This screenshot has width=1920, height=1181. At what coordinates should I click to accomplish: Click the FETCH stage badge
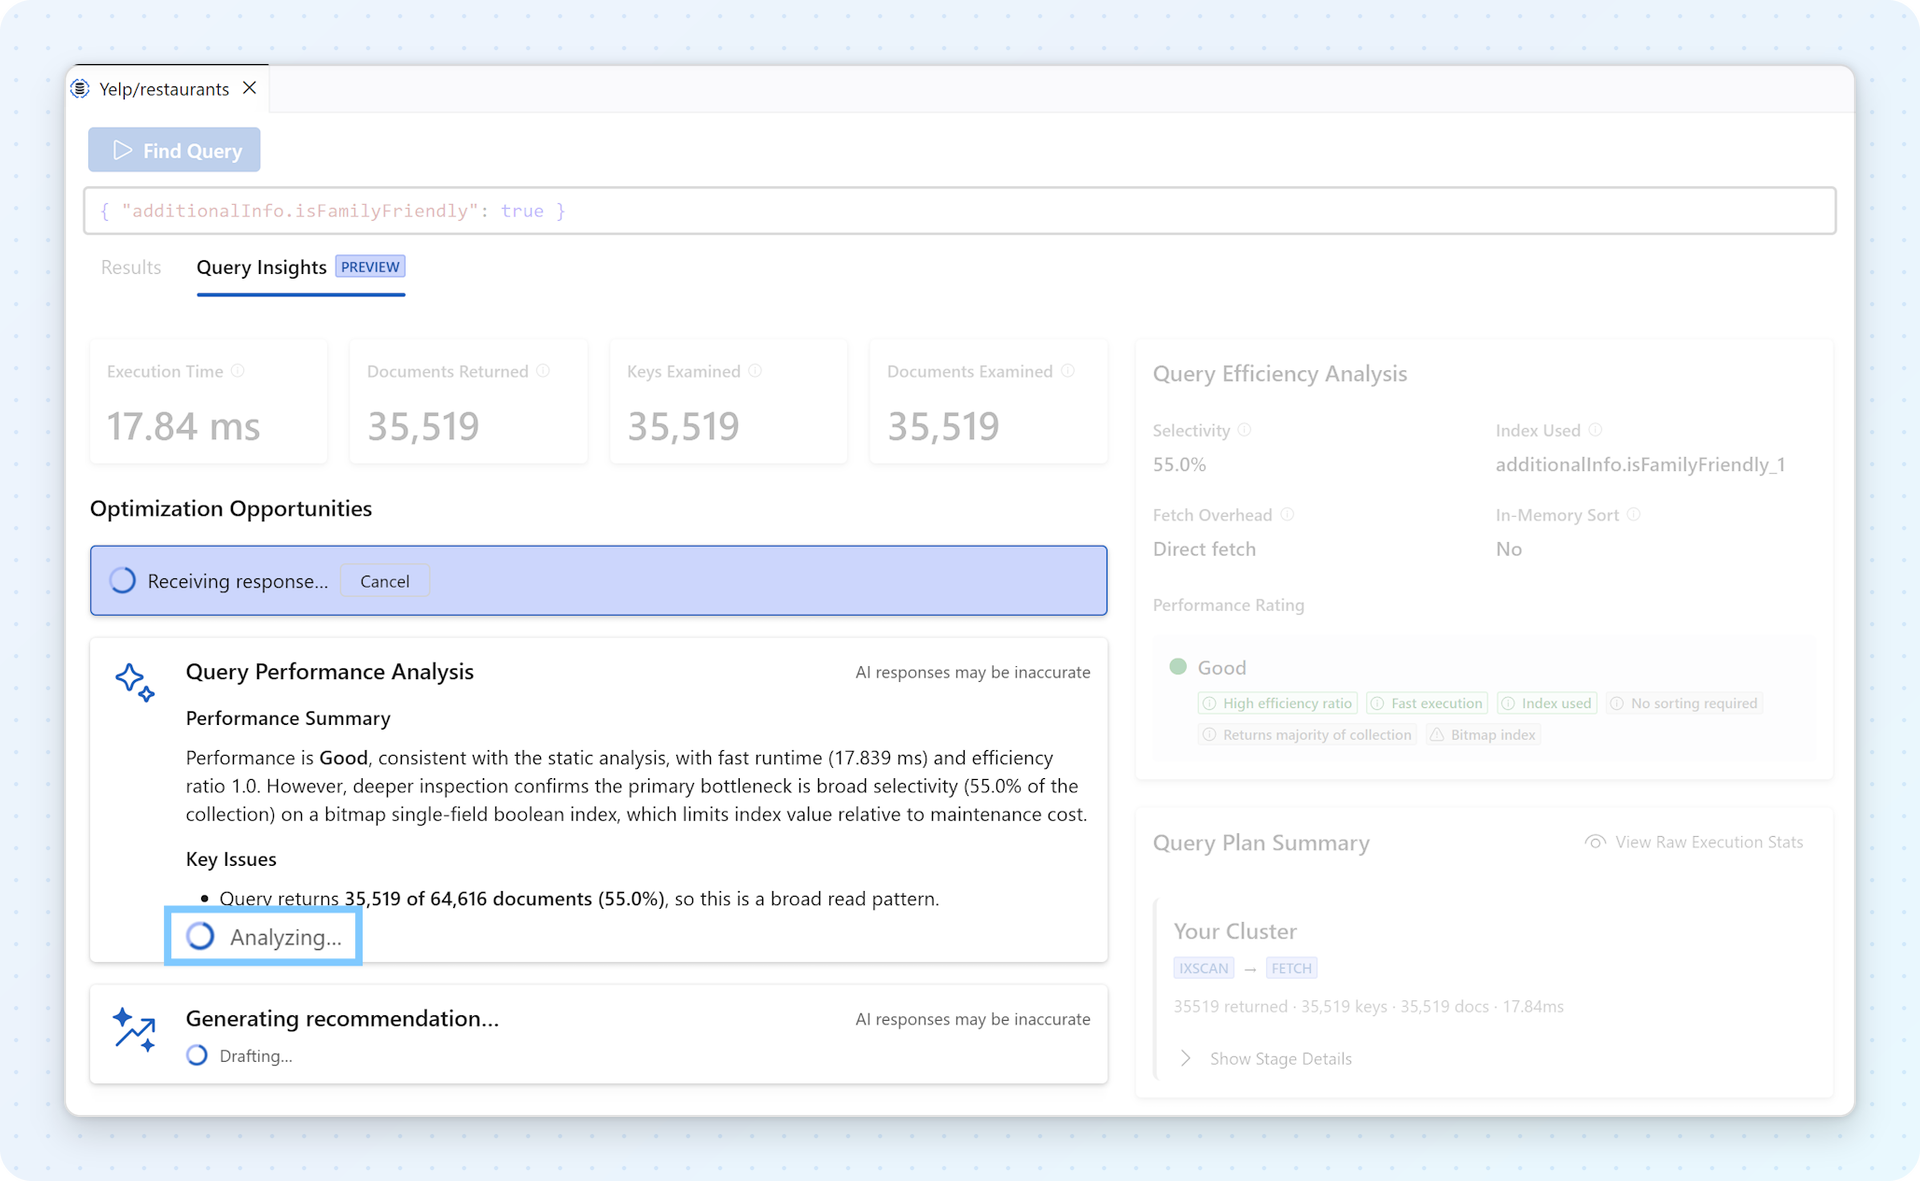[1291, 968]
